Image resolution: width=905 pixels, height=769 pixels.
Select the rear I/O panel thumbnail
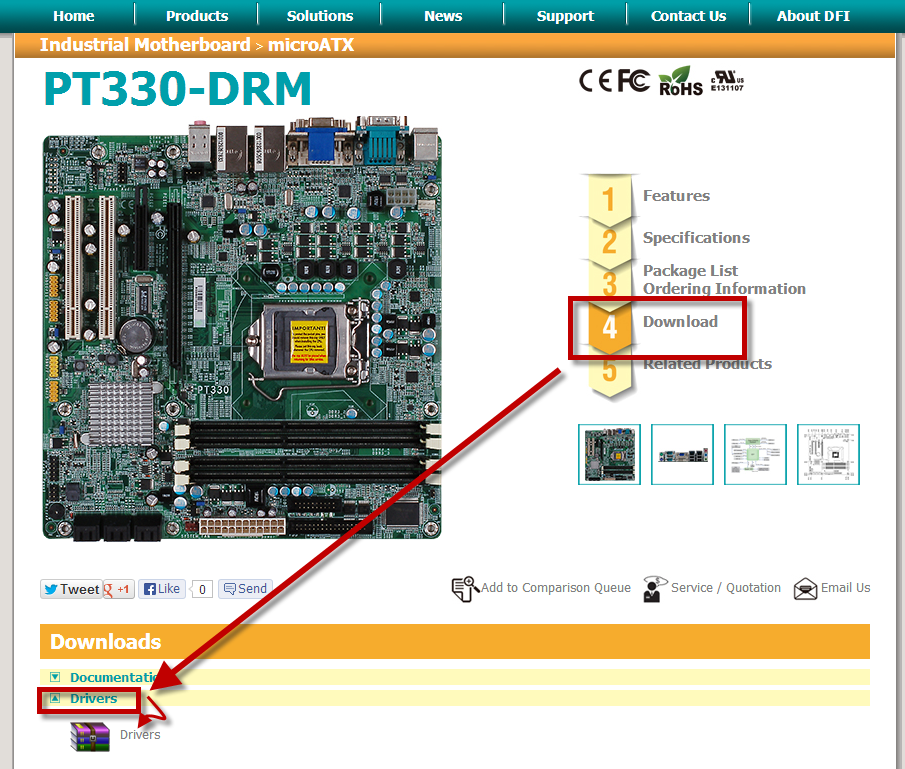(x=682, y=454)
